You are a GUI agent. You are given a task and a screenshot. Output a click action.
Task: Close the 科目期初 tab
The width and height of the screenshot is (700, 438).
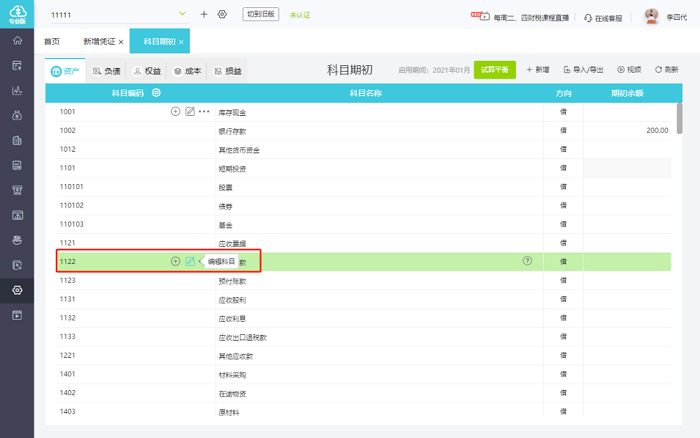(181, 42)
